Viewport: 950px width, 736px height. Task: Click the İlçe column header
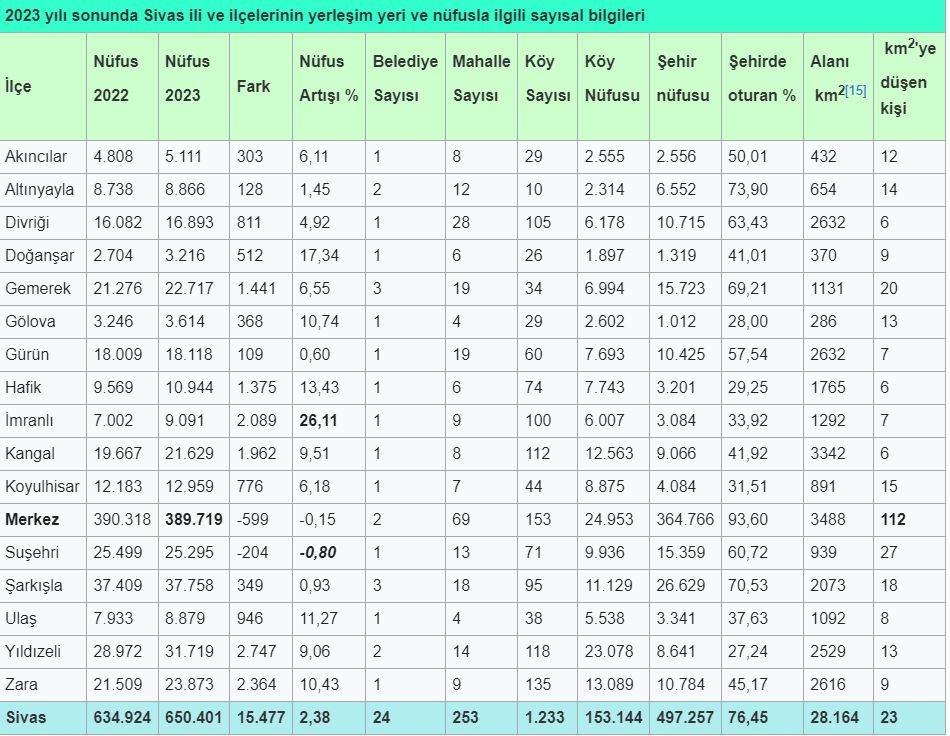tap(18, 86)
